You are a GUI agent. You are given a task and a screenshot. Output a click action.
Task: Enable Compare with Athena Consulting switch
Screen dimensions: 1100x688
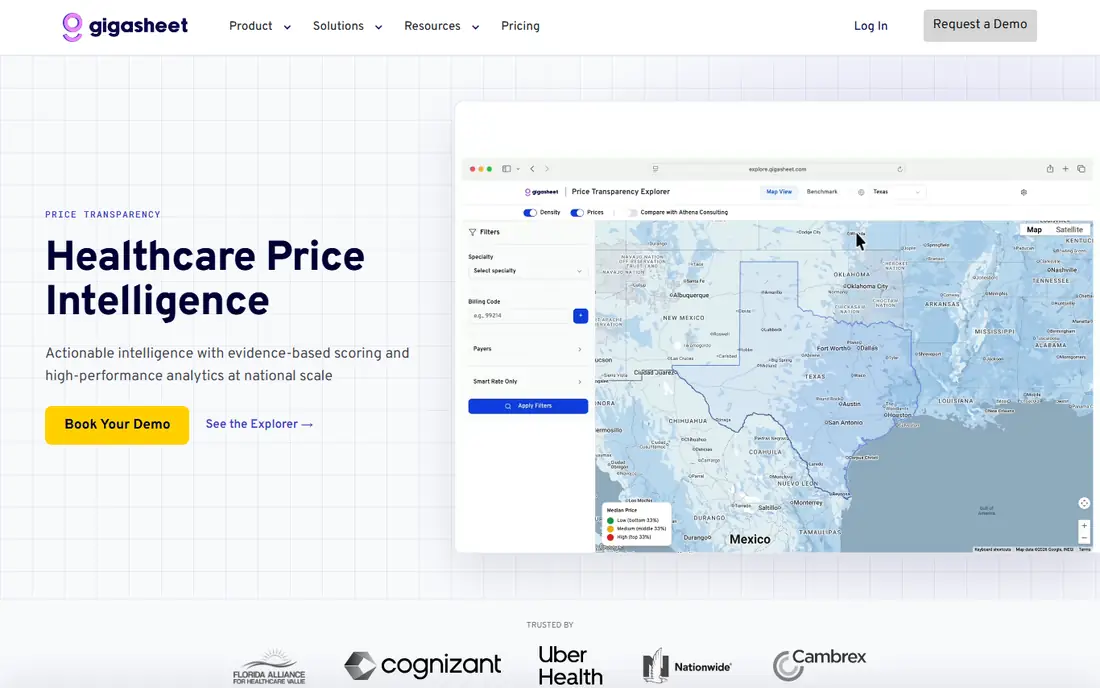[631, 213]
